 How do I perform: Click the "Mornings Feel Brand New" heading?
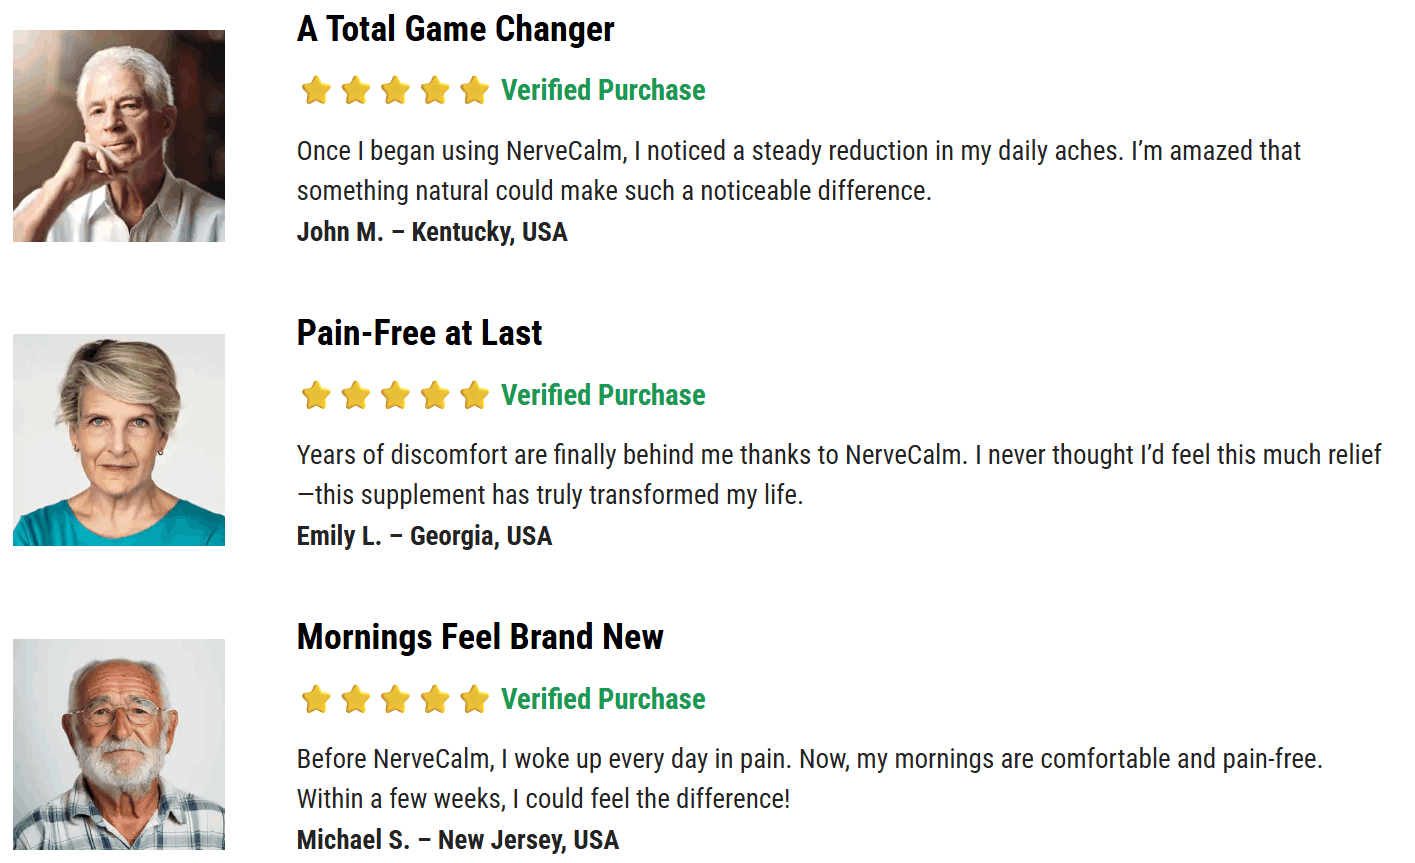click(x=480, y=637)
